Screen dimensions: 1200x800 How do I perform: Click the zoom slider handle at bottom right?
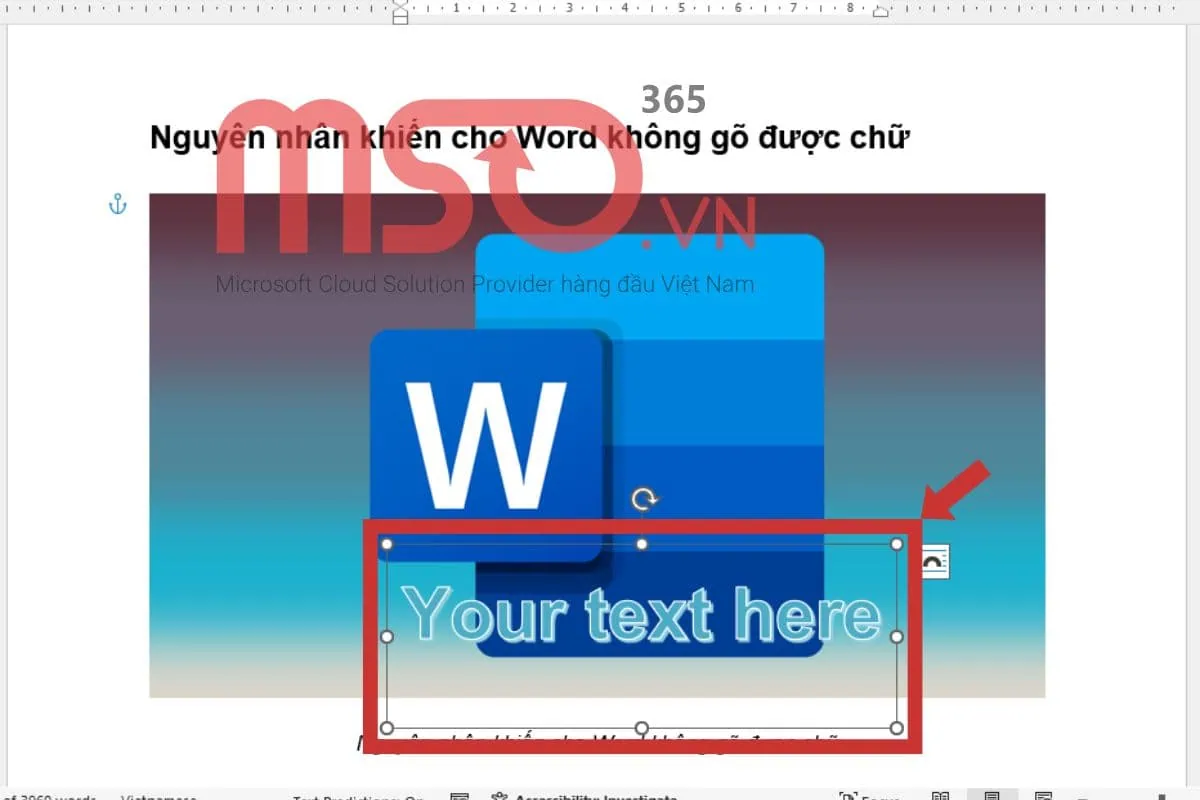pos(1162,795)
